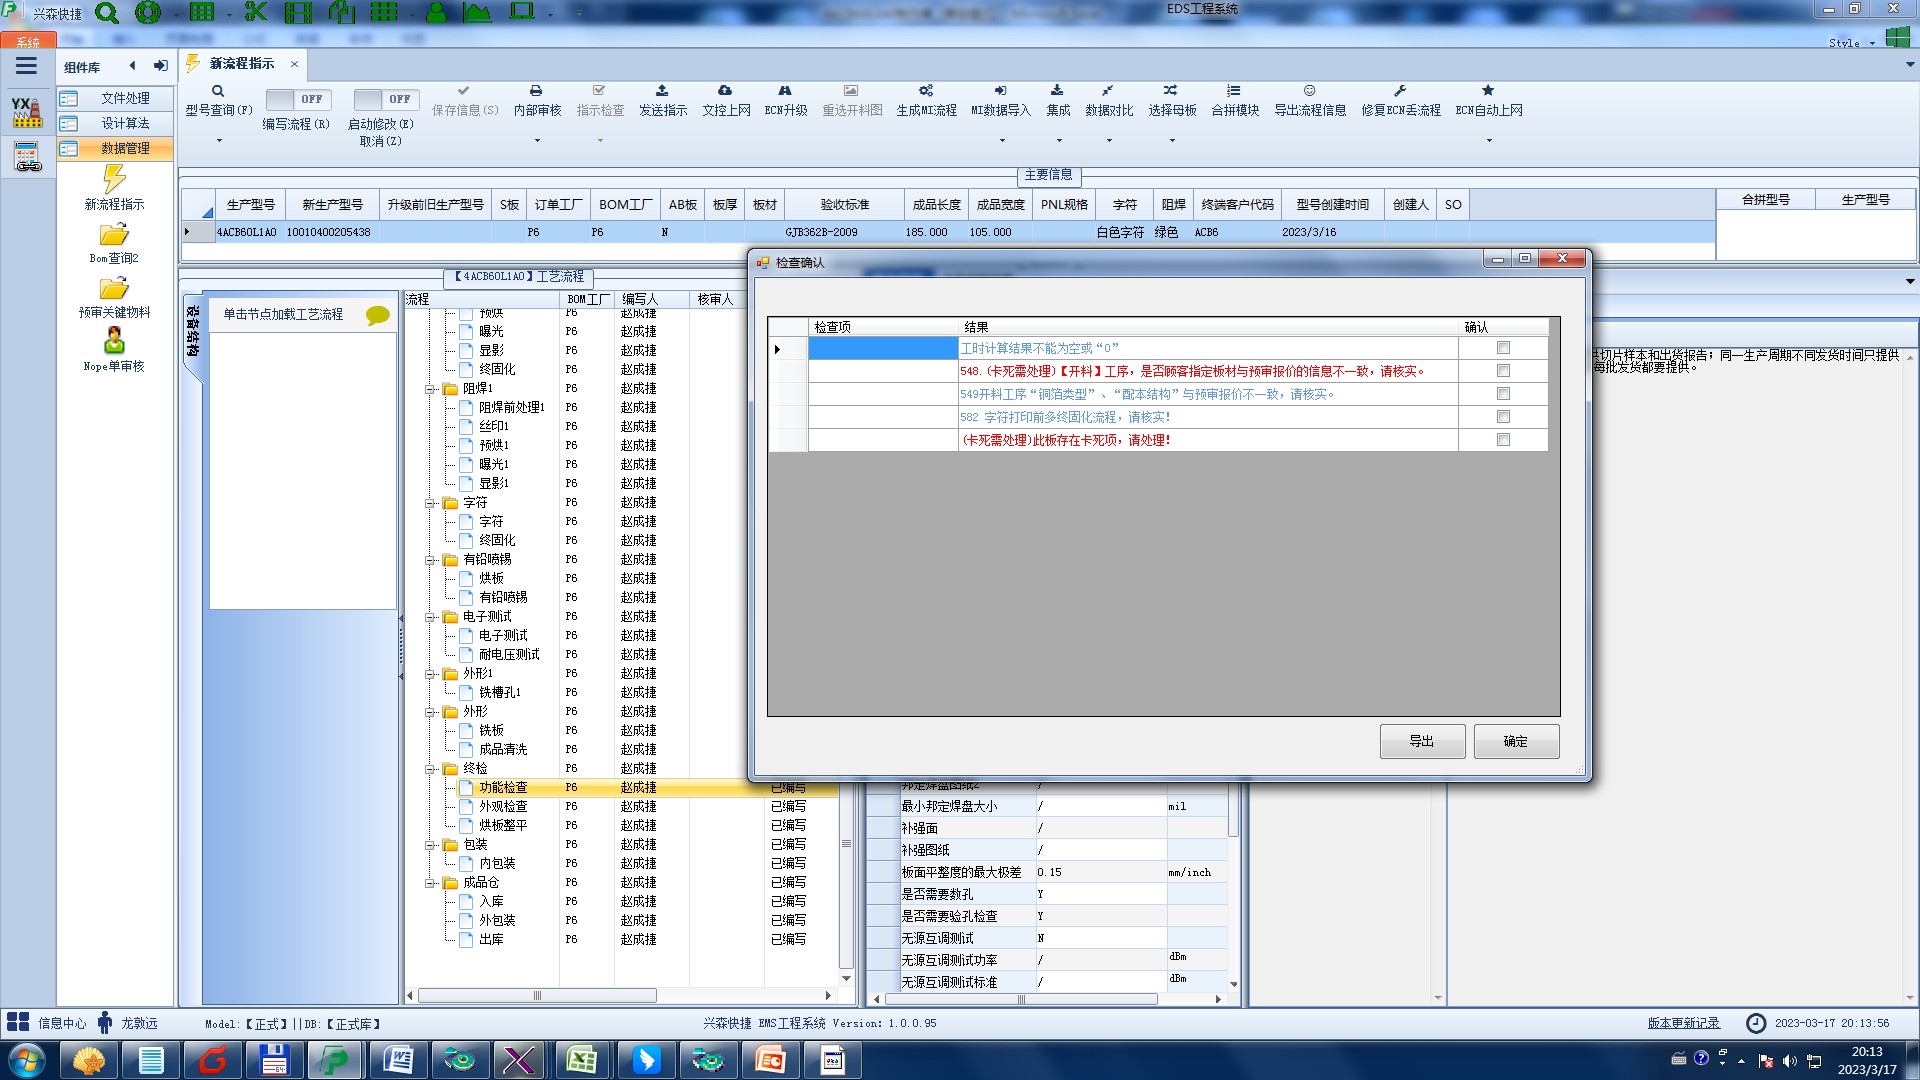Screen dimensions: 1920x1080
Task: Check the confirm box for 工时计算结果 row
Action: (1503, 348)
